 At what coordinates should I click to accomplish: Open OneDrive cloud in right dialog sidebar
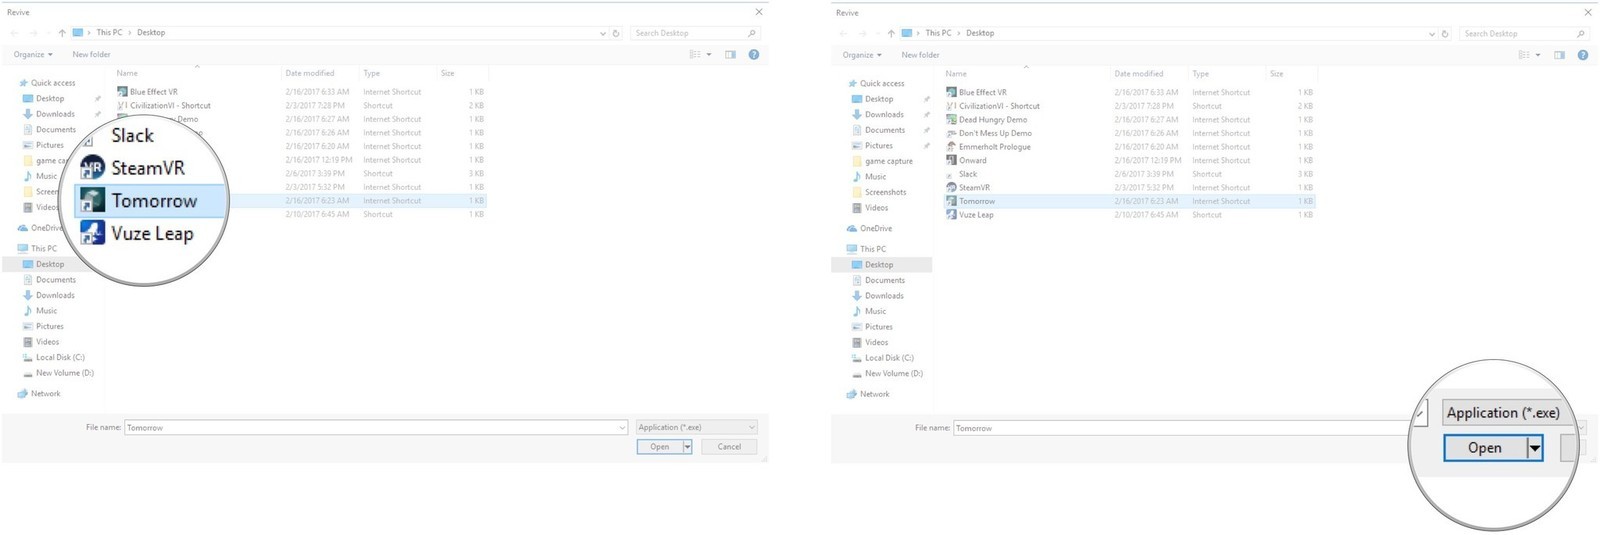tap(852, 228)
